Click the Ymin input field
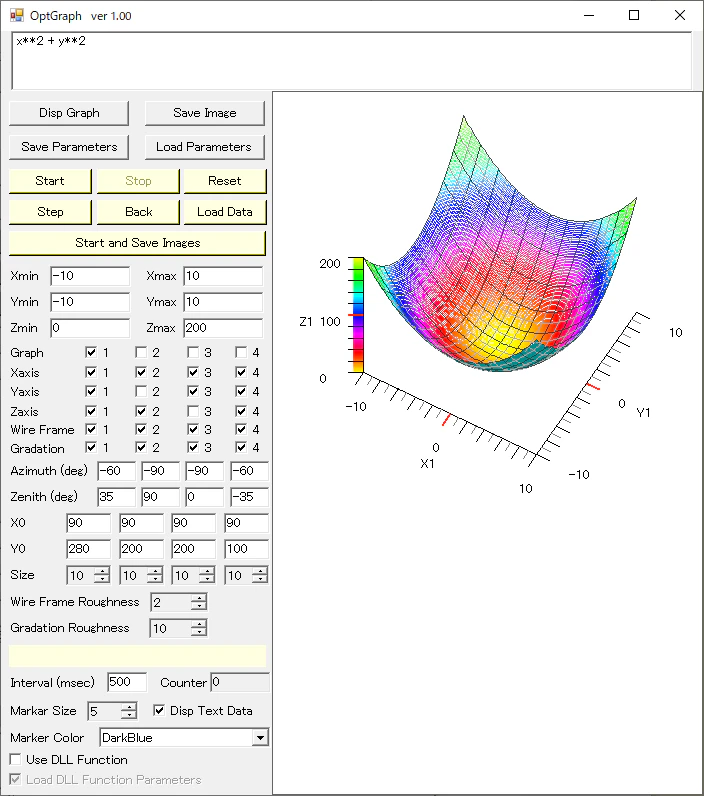The image size is (704, 796). tap(90, 302)
